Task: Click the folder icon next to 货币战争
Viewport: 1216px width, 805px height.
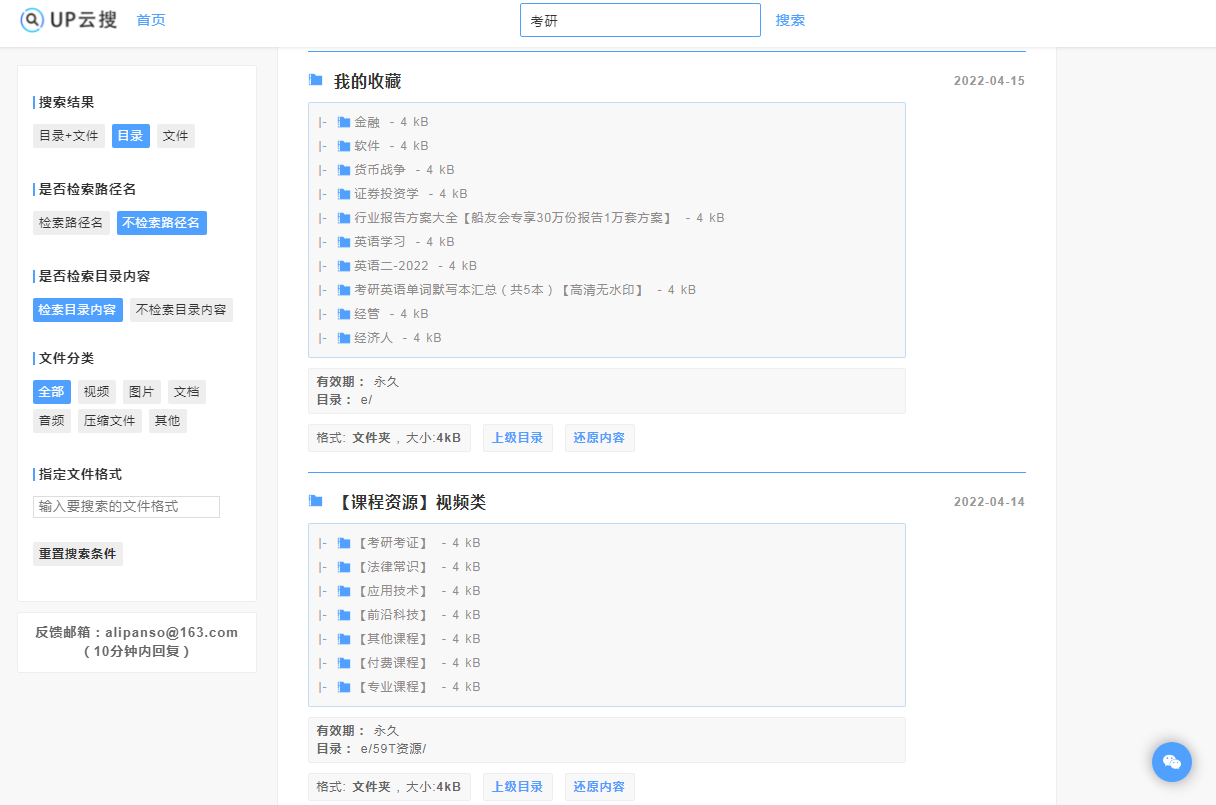Action: [x=344, y=170]
